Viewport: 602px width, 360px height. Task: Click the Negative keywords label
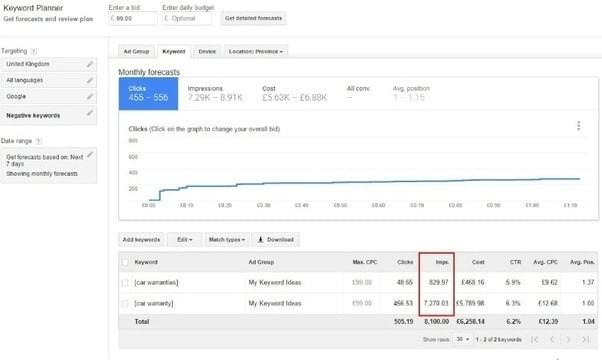33,116
